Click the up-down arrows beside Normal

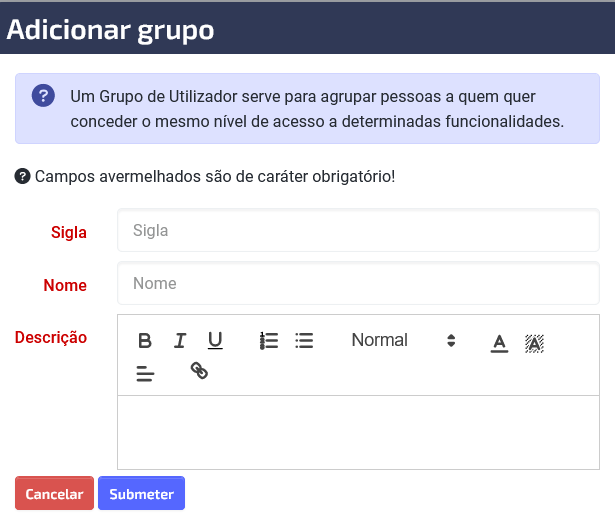tap(451, 340)
